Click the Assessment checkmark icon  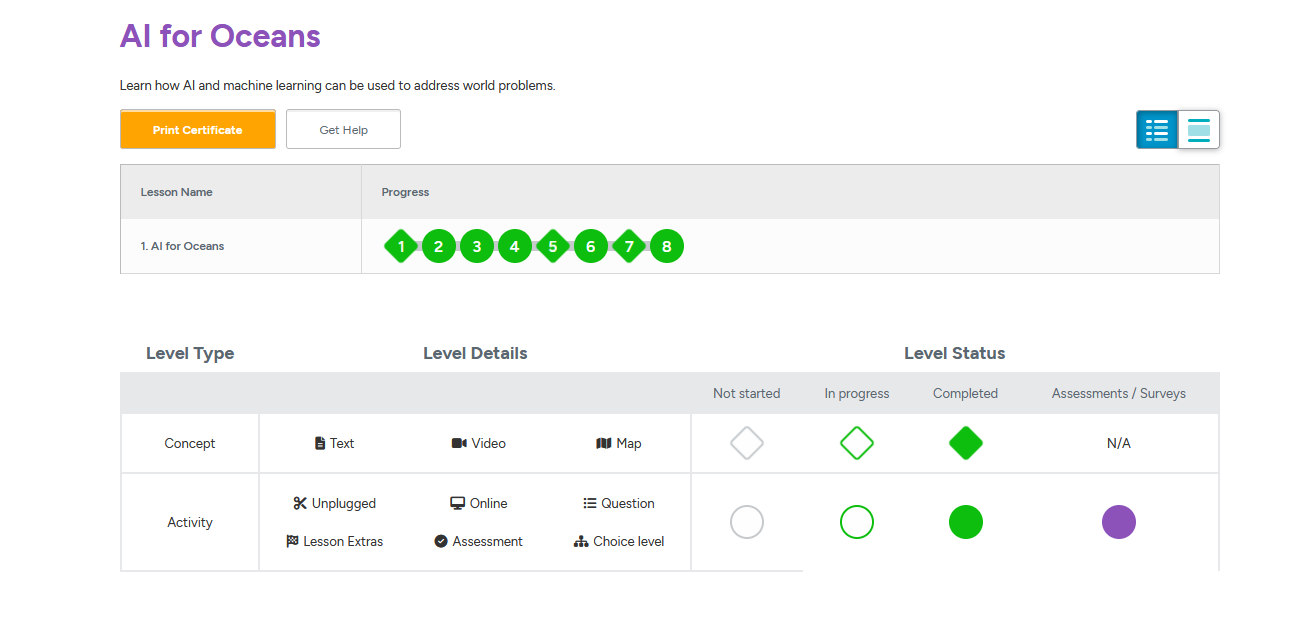click(x=441, y=541)
